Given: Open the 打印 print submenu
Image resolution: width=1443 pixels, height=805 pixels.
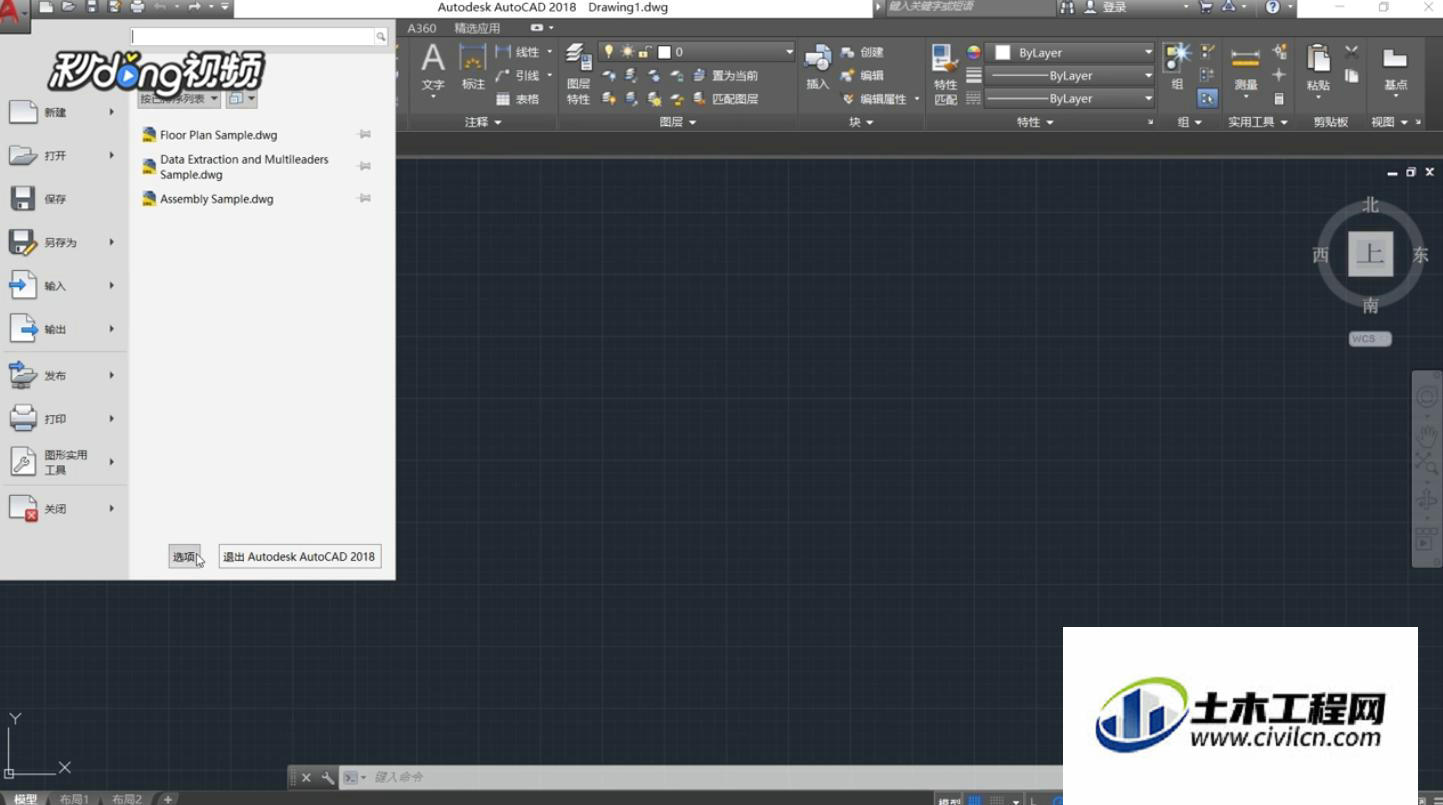Looking at the screenshot, I should click(63, 419).
